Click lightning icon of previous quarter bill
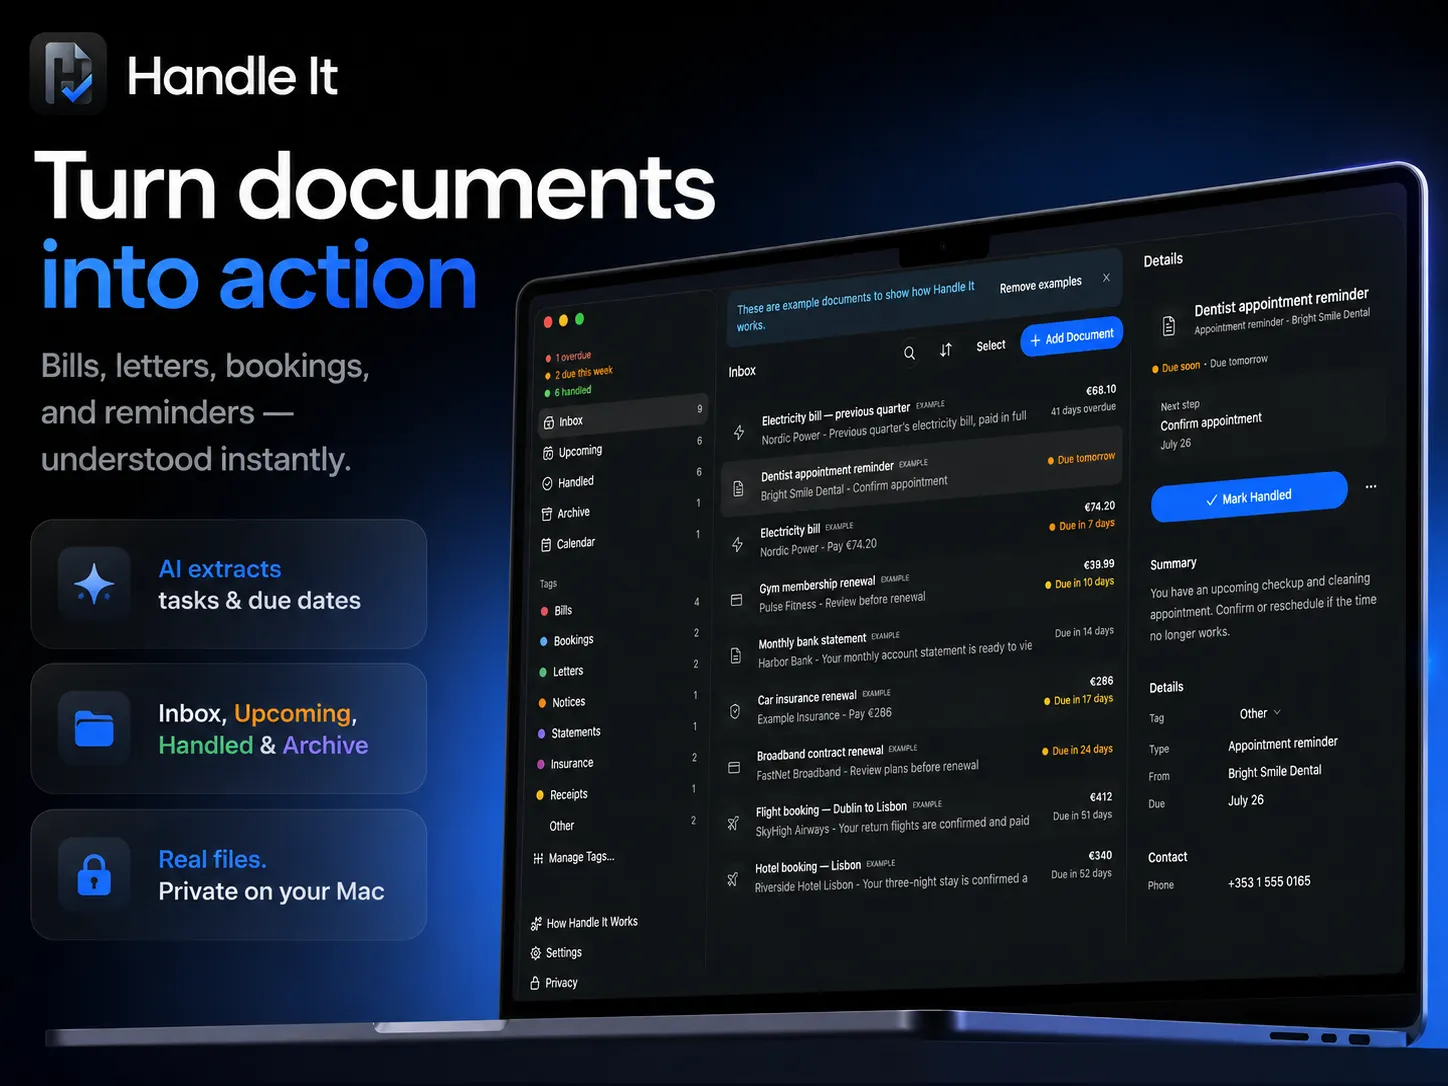 (739, 432)
